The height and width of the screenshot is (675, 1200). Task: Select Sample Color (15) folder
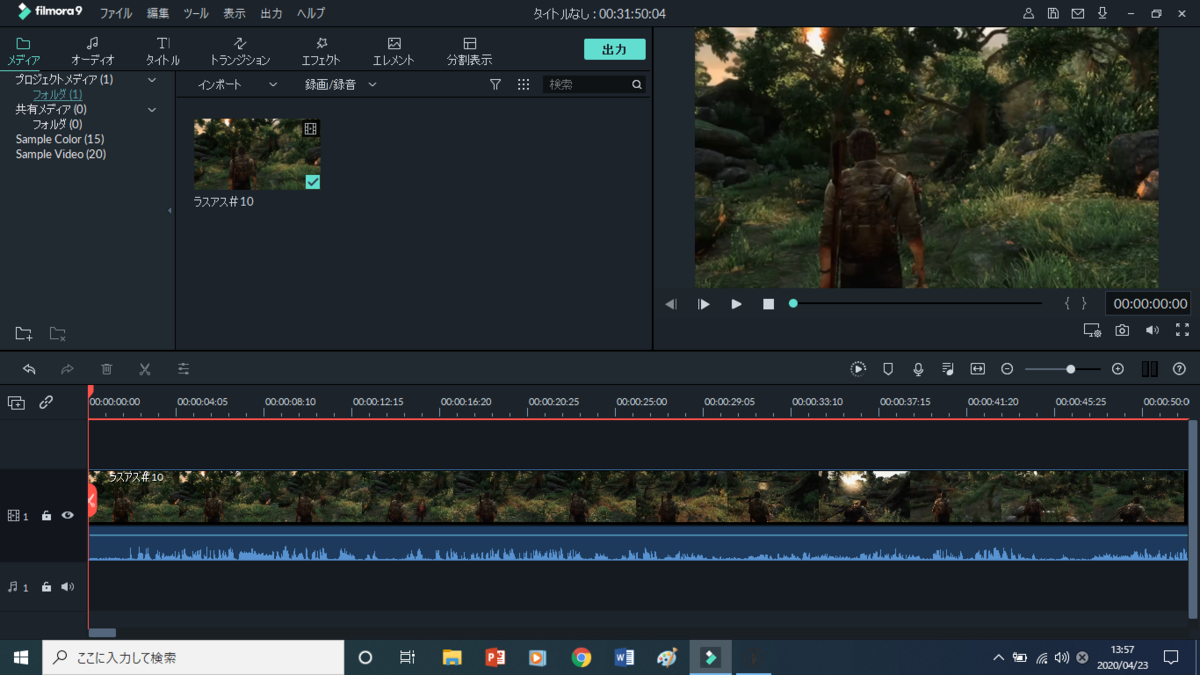pyautogui.click(x=60, y=139)
